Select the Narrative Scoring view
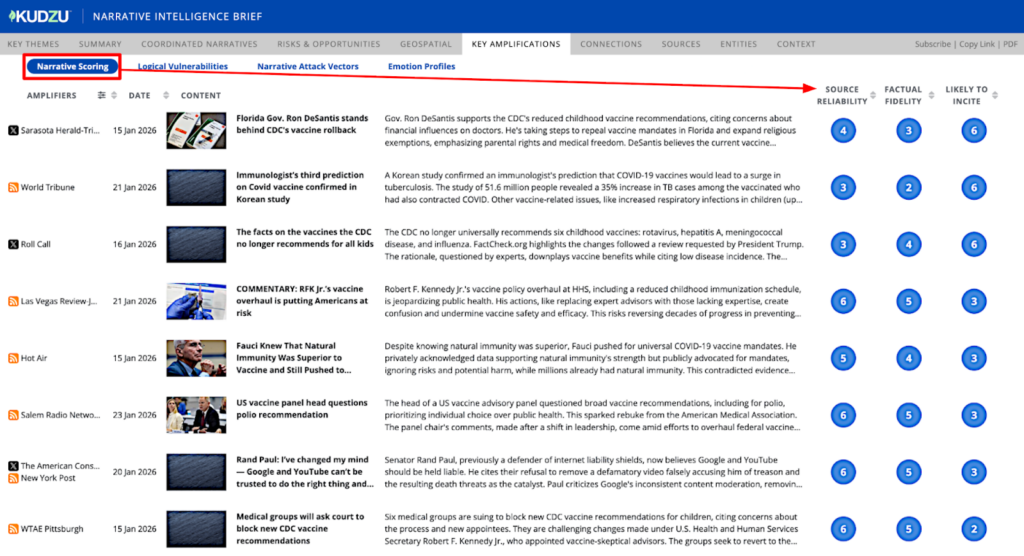Screen dimensions: 1024x556 coord(72,67)
